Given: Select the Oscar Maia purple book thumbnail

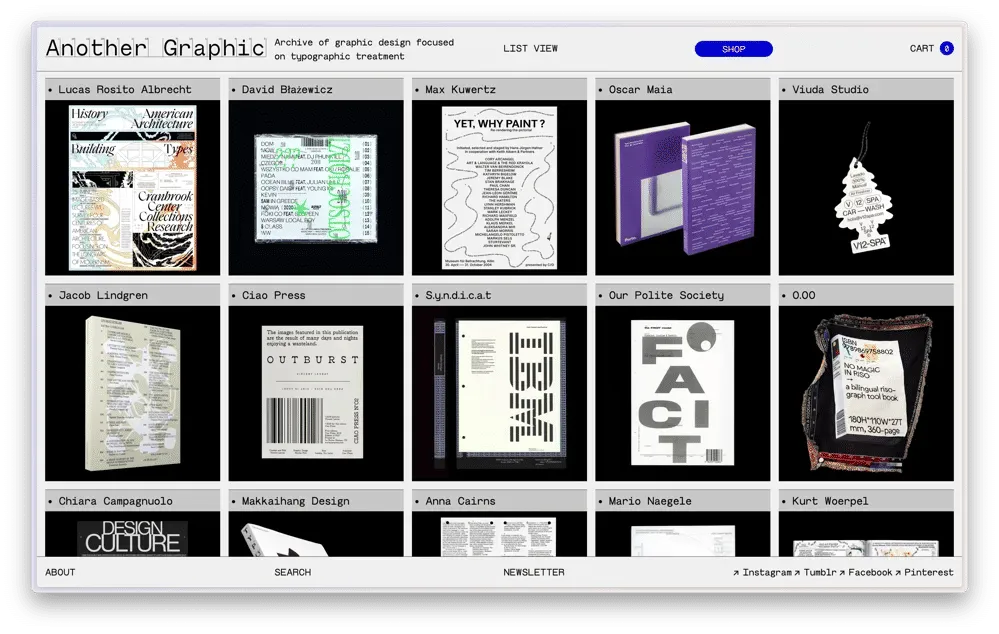Looking at the screenshot, I should 682,187.
